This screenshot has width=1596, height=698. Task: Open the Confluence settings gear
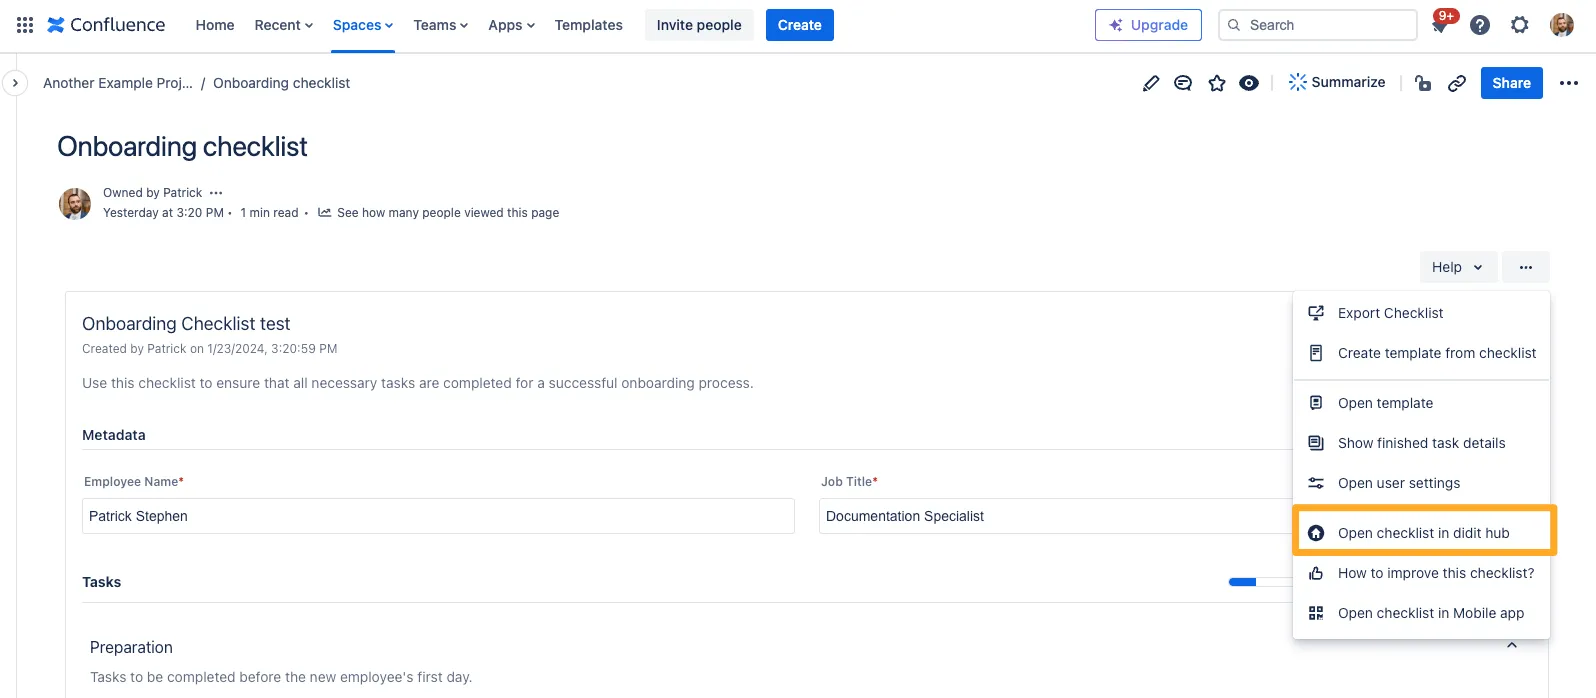pos(1520,25)
